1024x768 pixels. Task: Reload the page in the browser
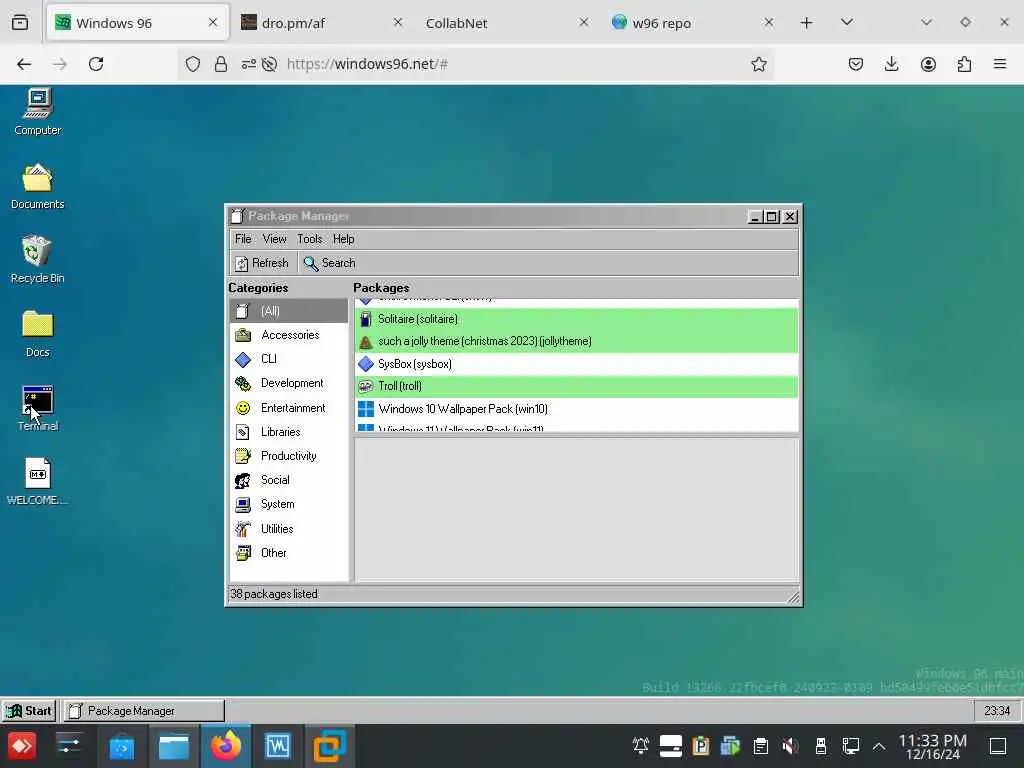(x=96, y=64)
